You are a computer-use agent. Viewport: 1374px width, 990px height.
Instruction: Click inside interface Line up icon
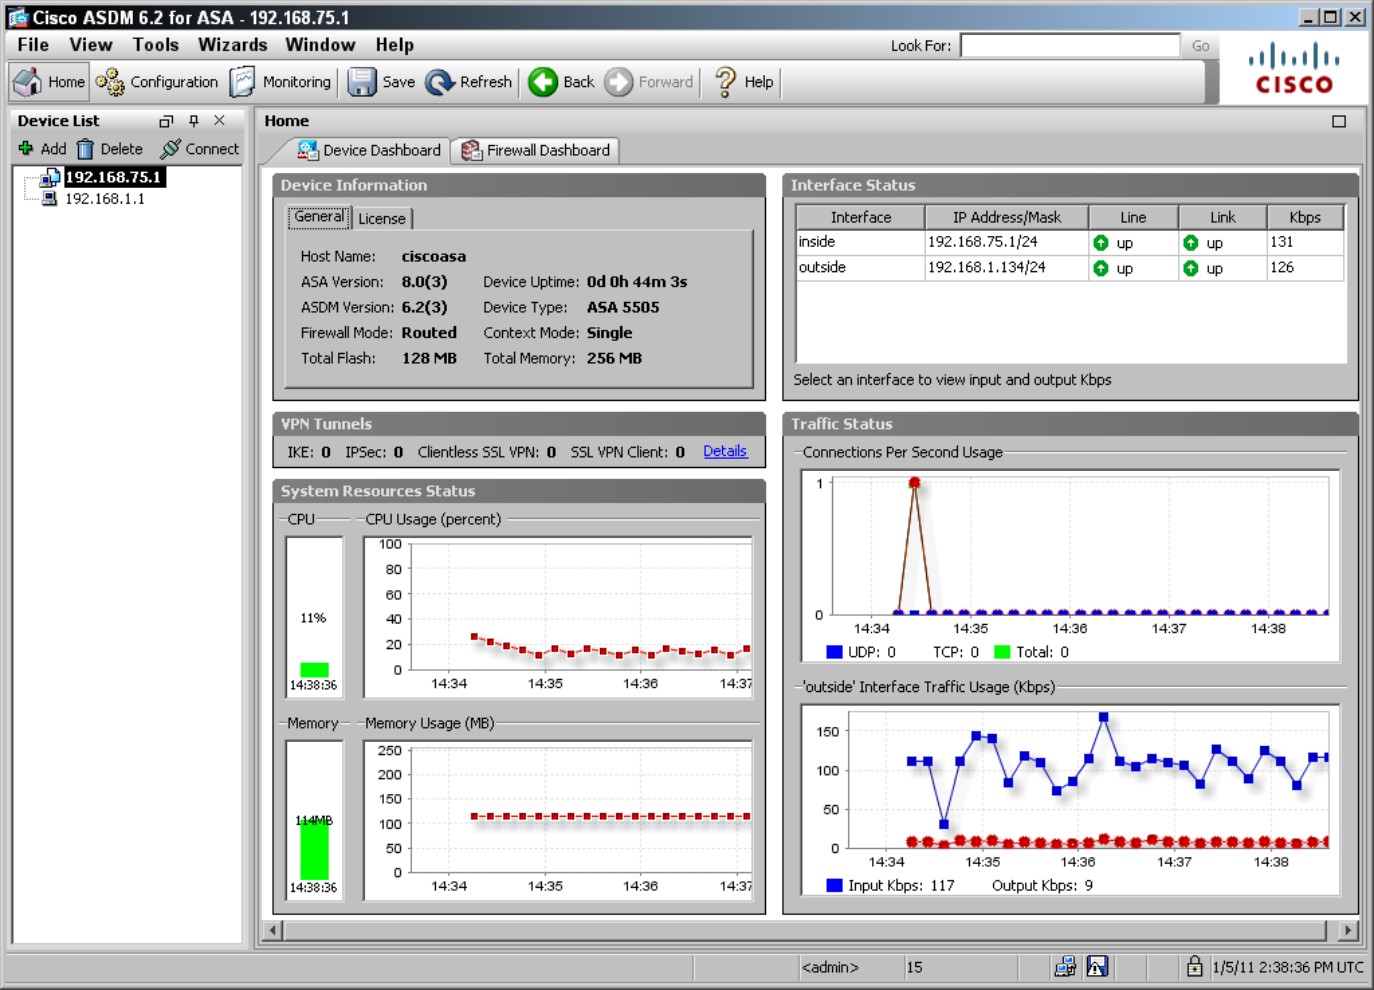pos(1101,243)
